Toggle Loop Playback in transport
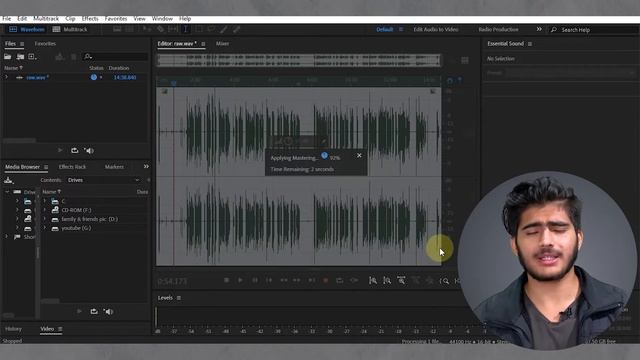The image size is (640, 360). 340,280
